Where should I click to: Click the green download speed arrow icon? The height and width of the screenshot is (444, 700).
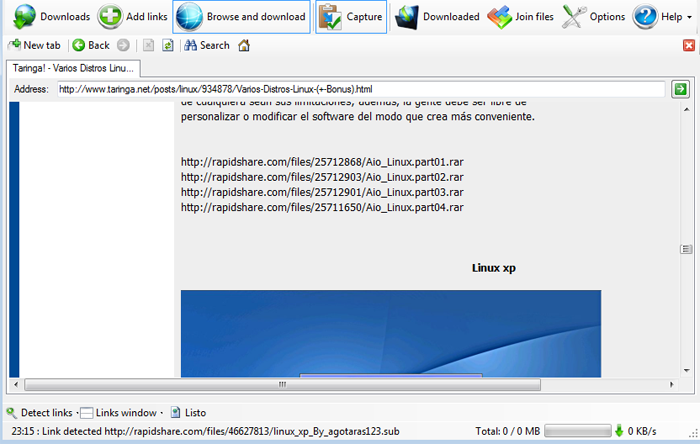coord(619,431)
